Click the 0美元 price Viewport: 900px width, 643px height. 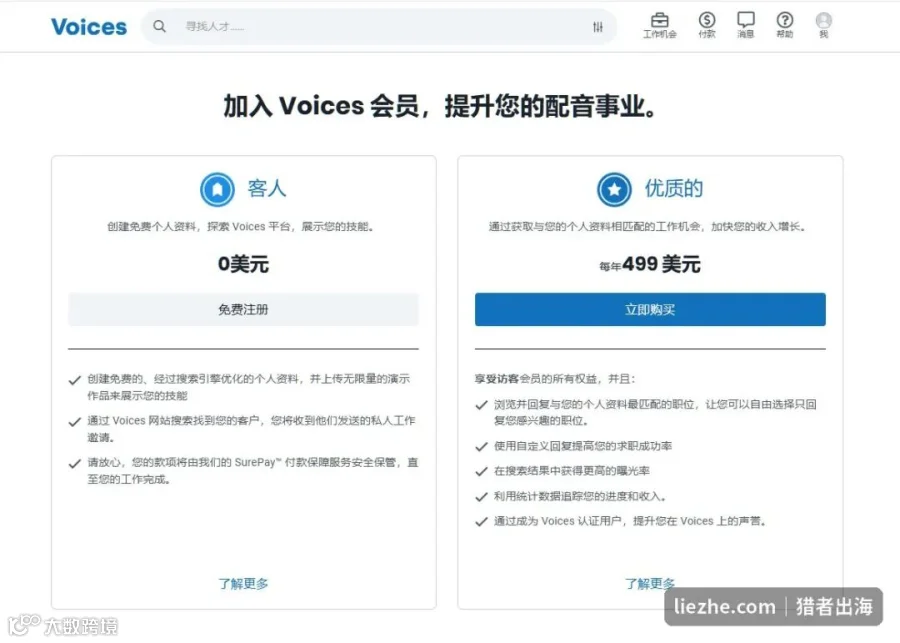(243, 264)
